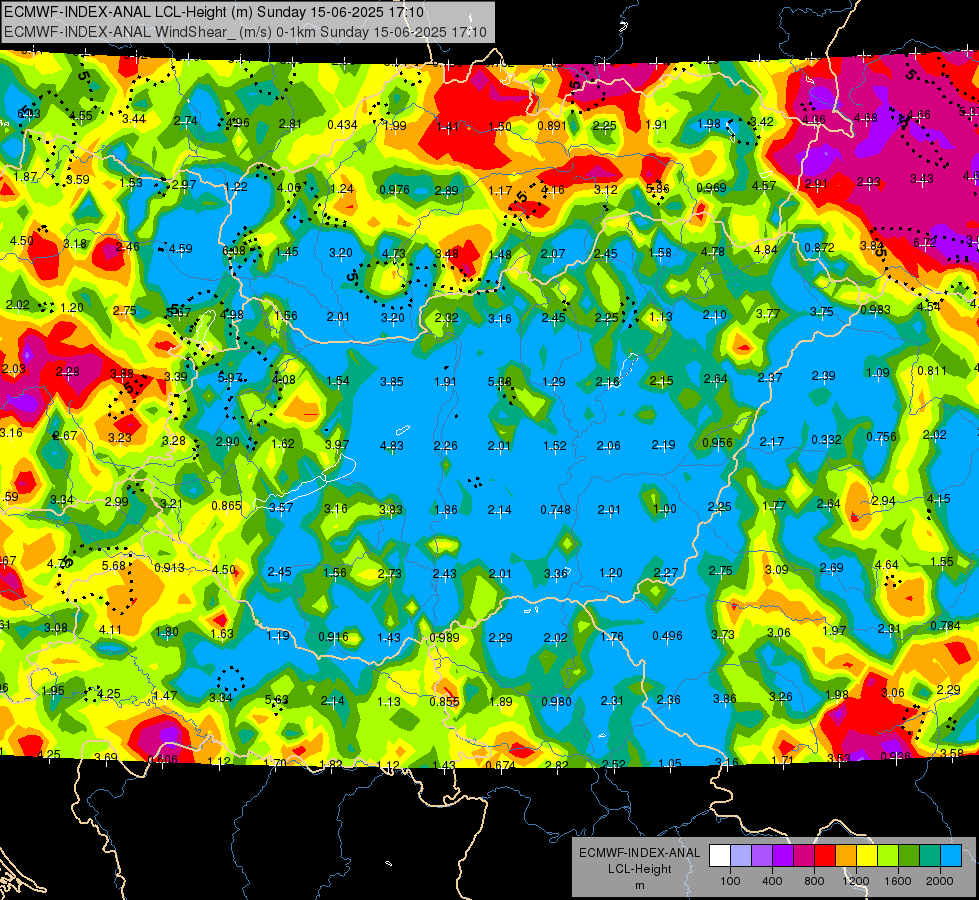Screen dimensions: 979x900
Task: Click the wind shear value 3.97
Action: click(x=337, y=445)
